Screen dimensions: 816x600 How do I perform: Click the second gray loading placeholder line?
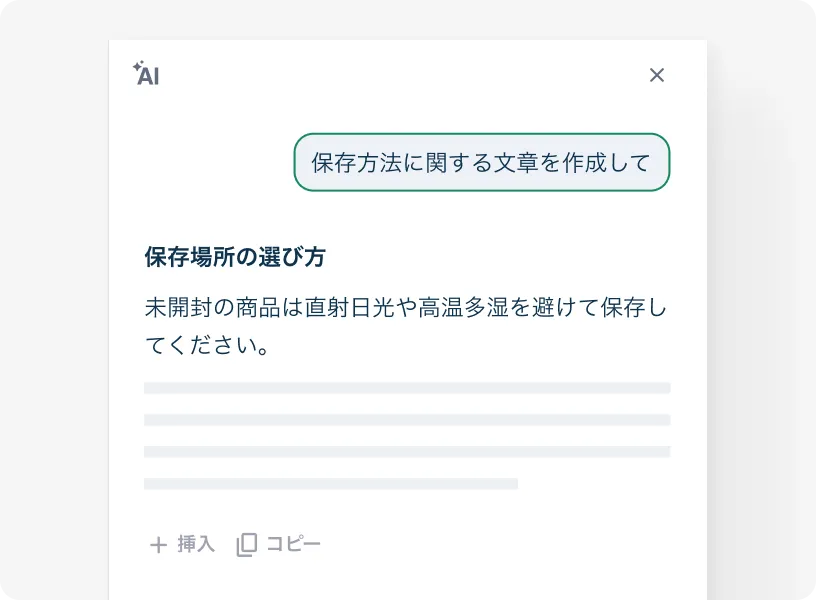(407, 420)
